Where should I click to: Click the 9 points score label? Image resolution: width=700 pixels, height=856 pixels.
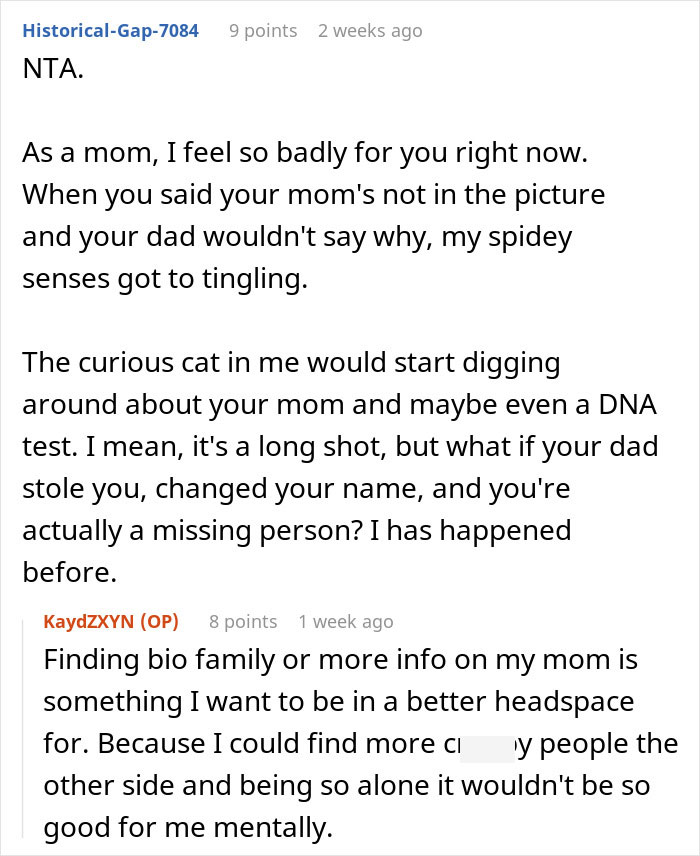point(263,31)
